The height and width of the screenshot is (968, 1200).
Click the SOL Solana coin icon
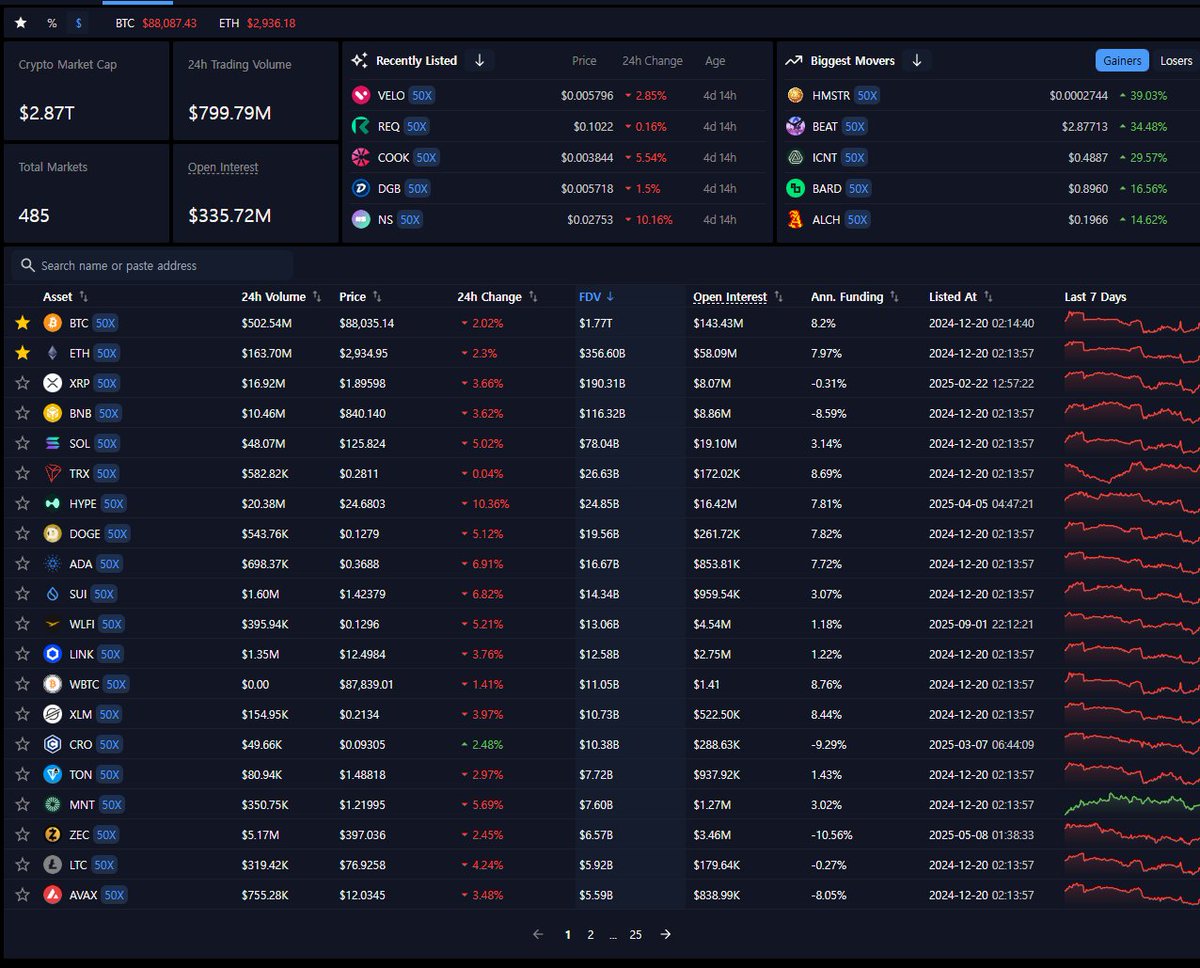(52, 443)
